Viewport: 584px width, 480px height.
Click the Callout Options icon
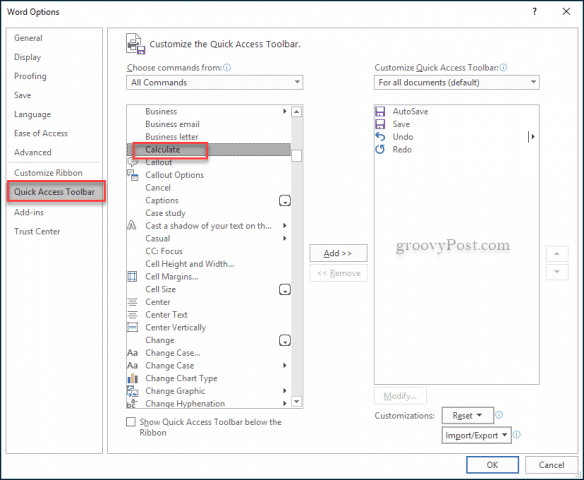pyautogui.click(x=132, y=175)
